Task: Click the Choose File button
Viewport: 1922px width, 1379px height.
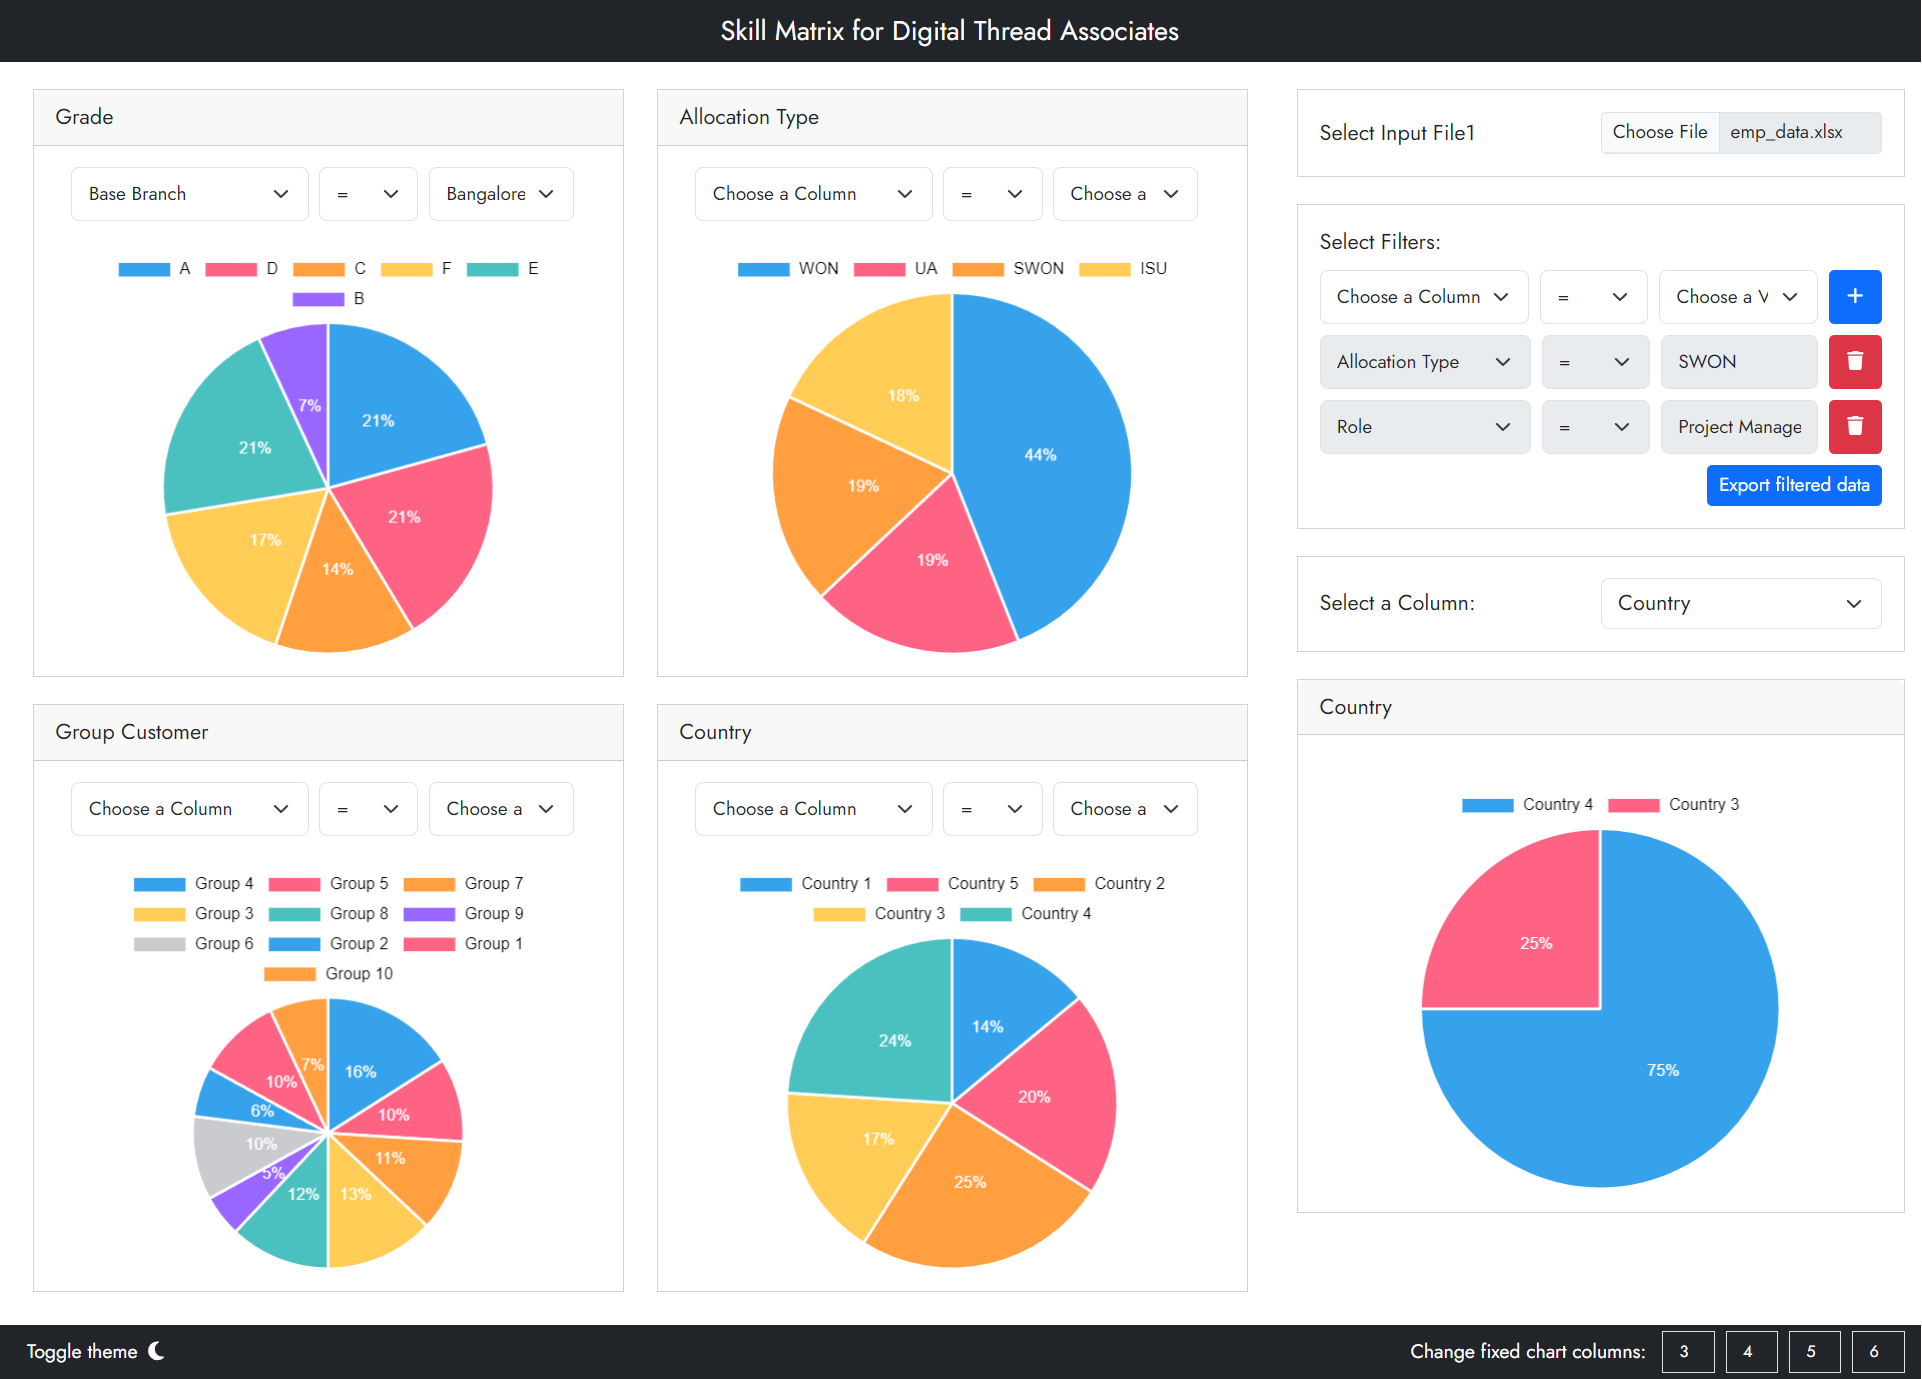Action: (x=1659, y=132)
